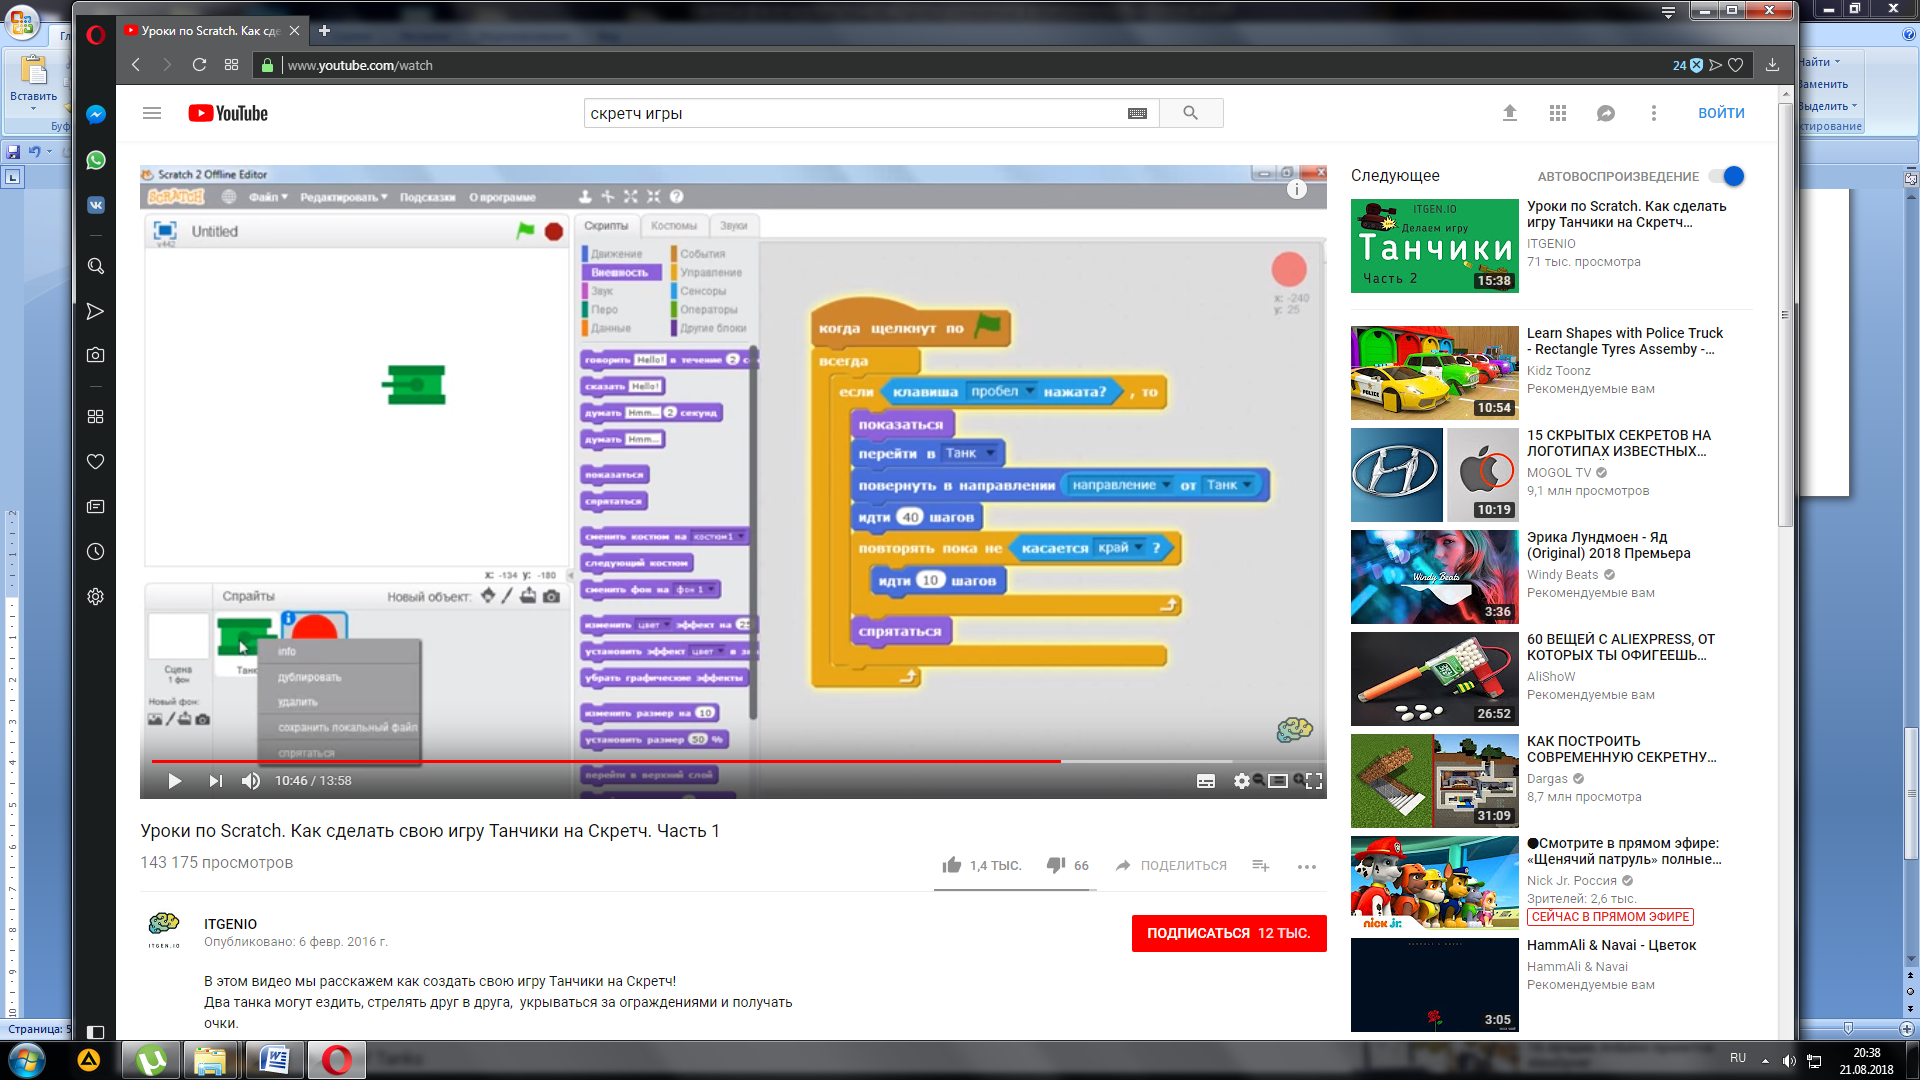Open VK in Opera sidebar

tap(96, 205)
